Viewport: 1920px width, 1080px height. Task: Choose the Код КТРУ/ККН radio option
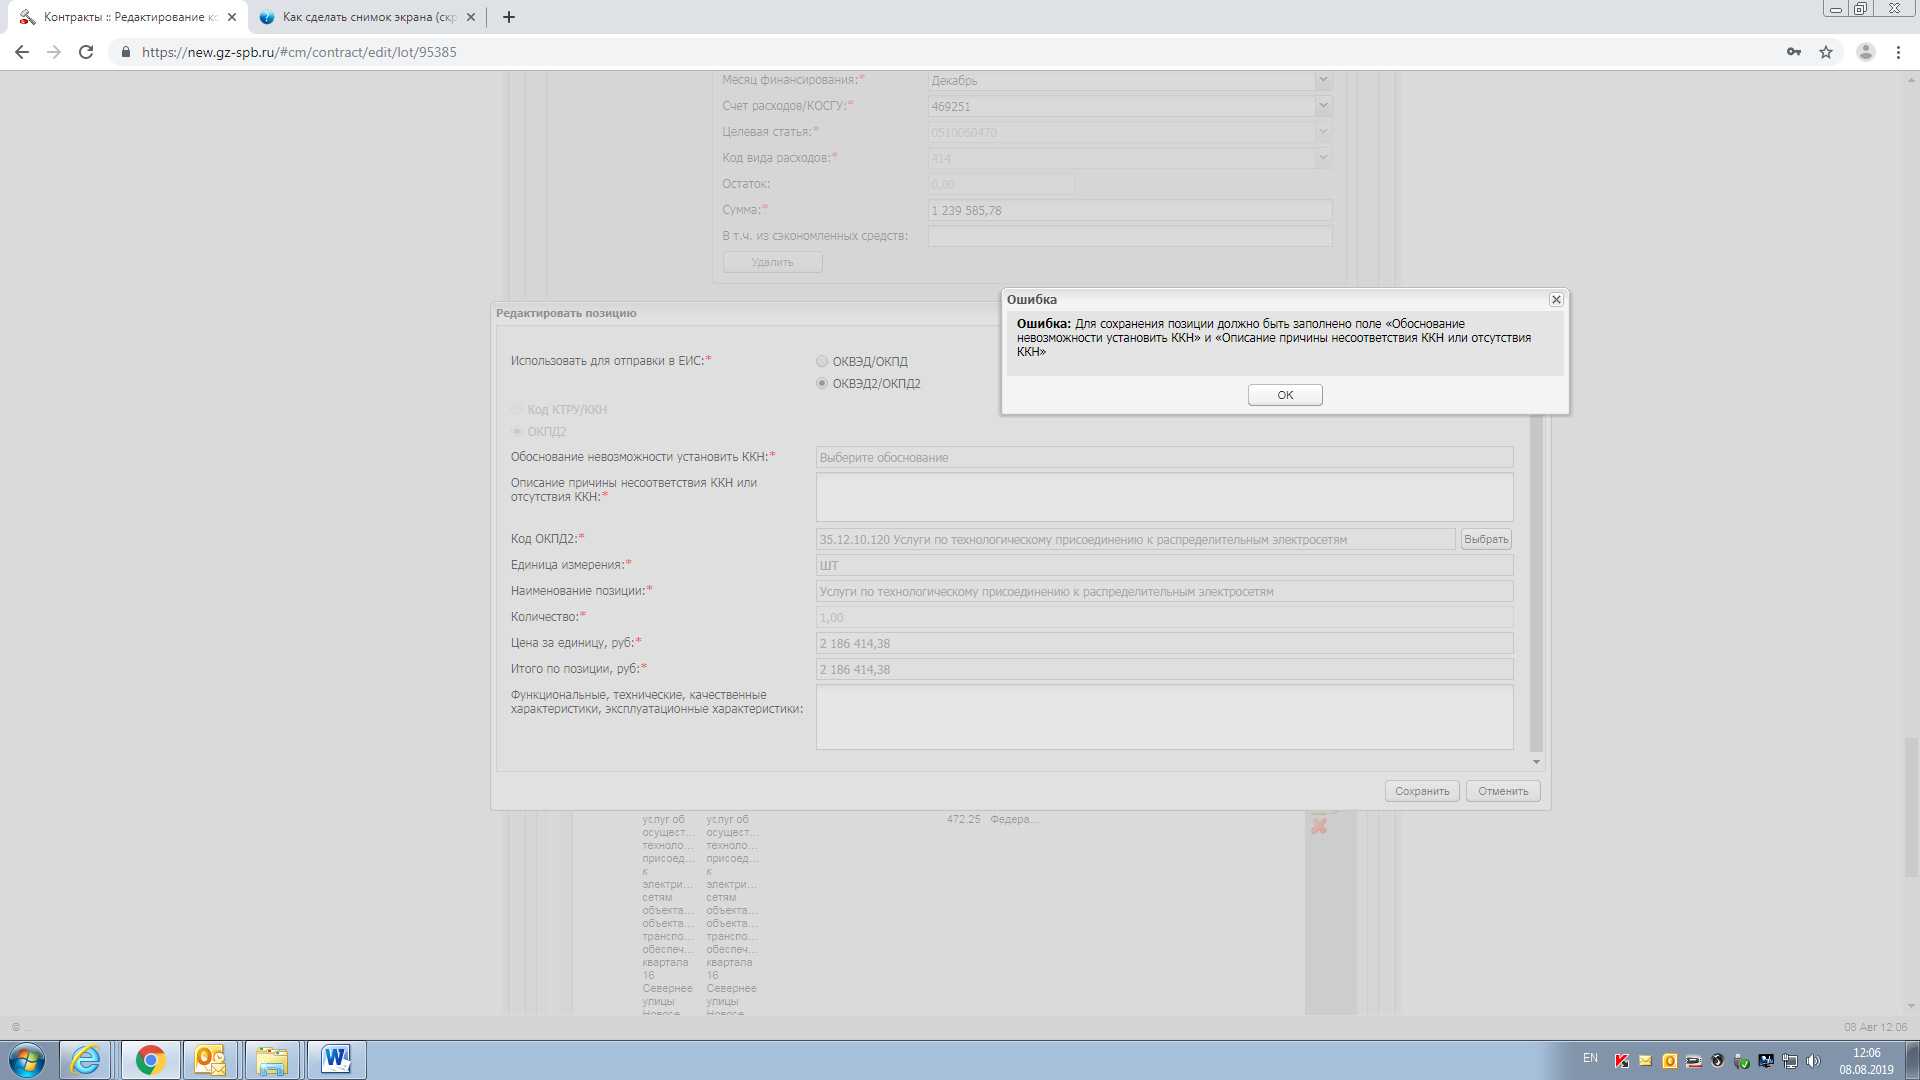point(517,410)
